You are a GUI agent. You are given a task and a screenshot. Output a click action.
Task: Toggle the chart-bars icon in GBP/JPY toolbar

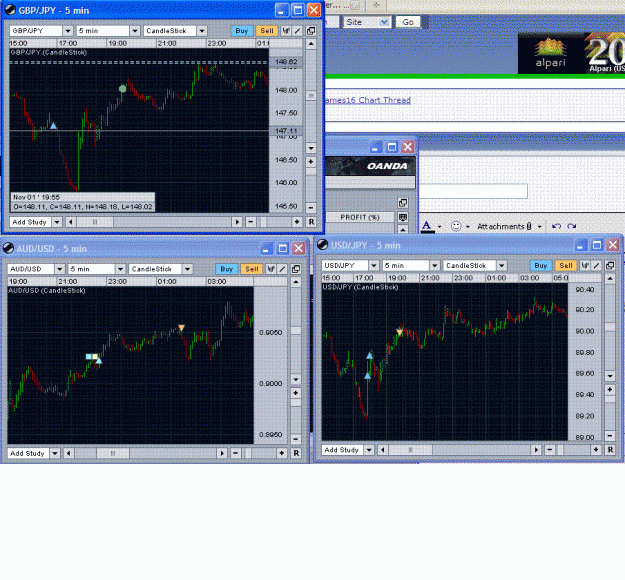click(286, 31)
